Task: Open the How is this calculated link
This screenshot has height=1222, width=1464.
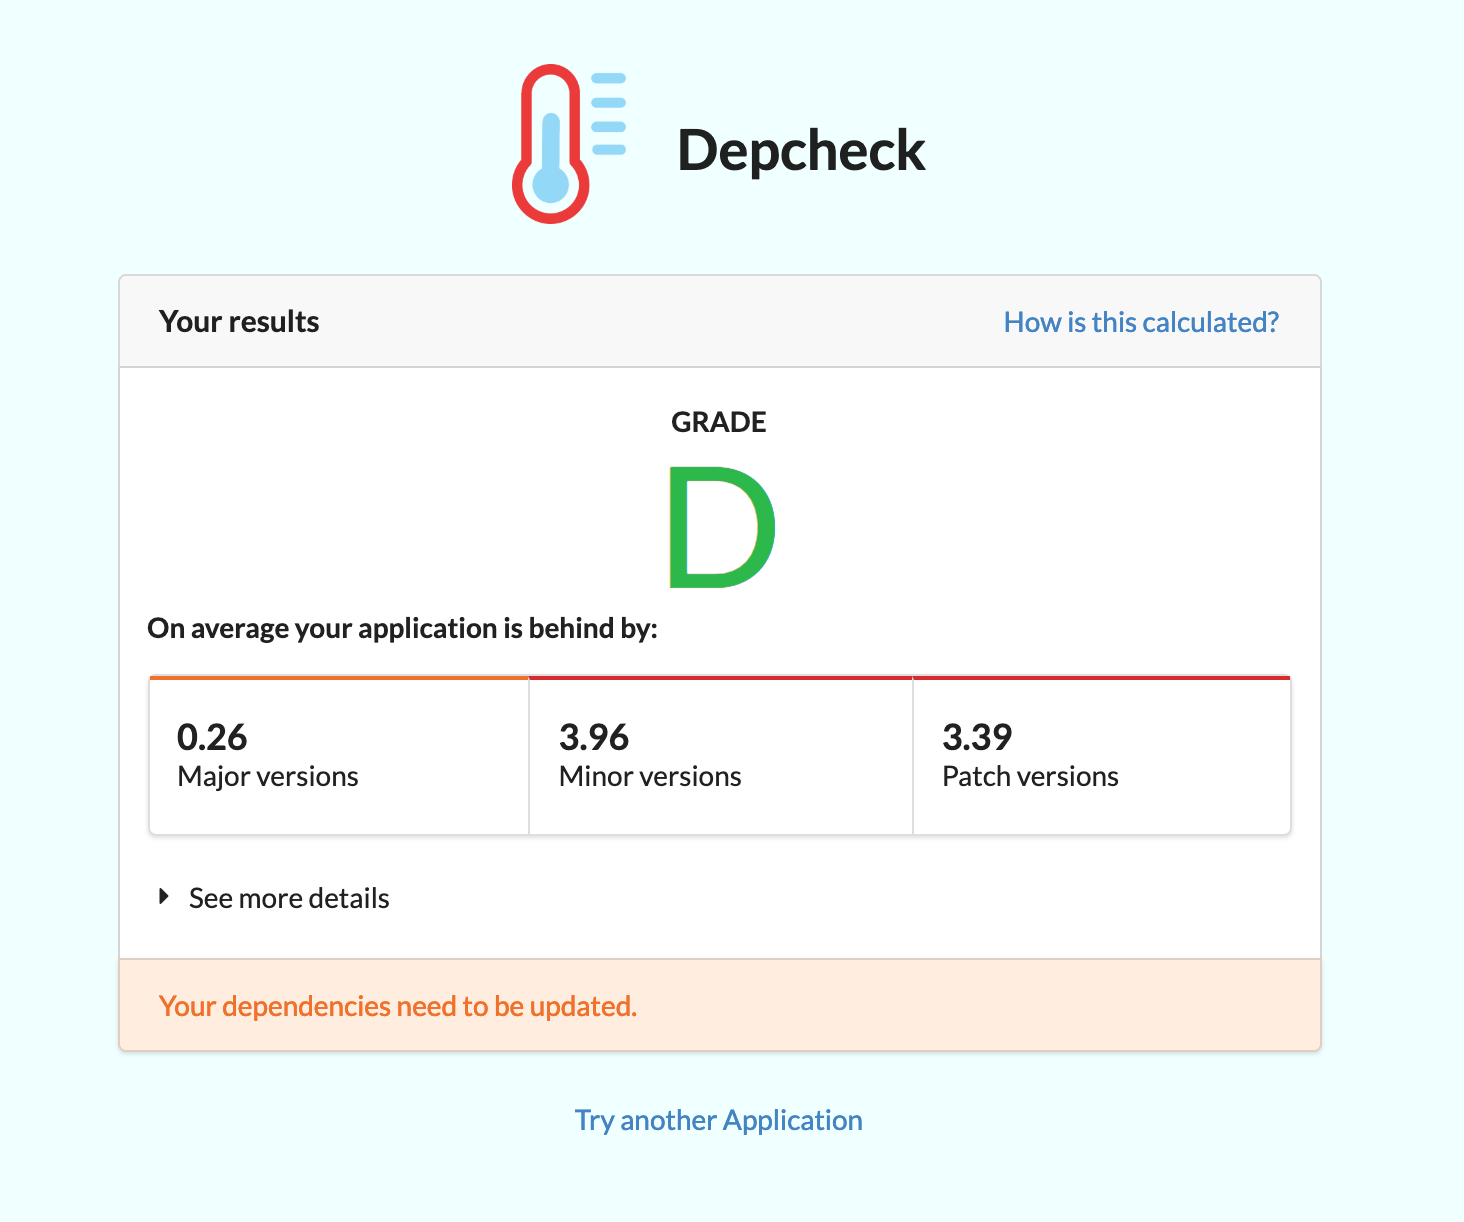Action: tap(1140, 321)
